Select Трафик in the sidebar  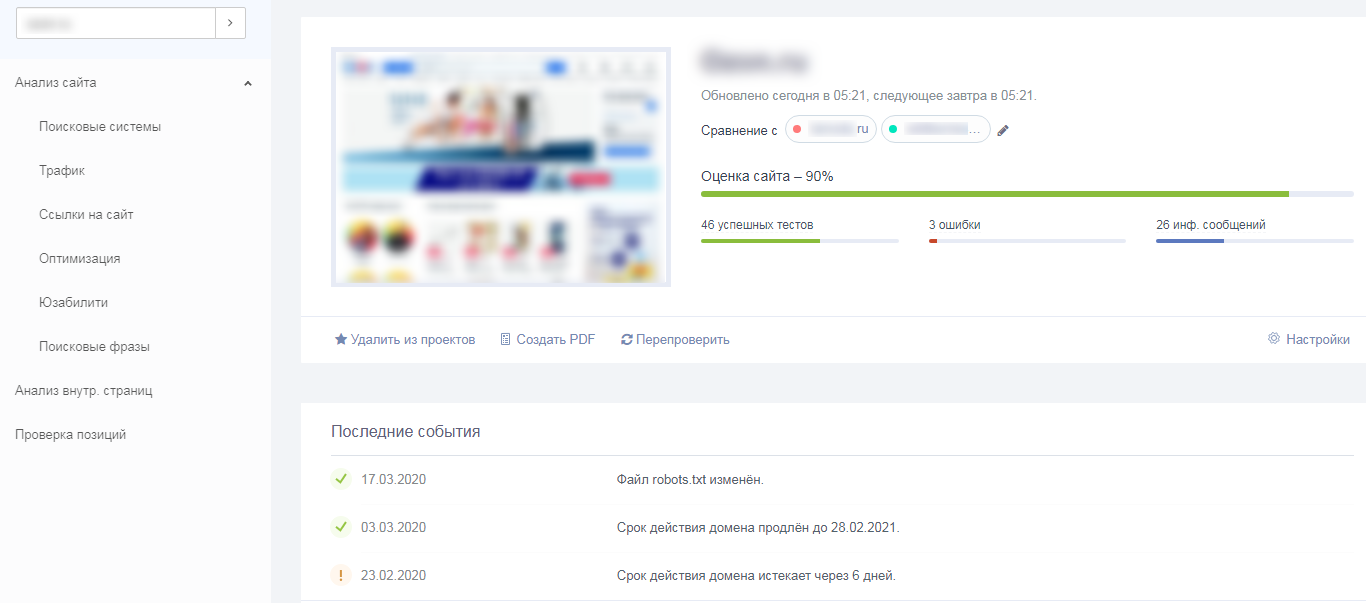pos(62,171)
